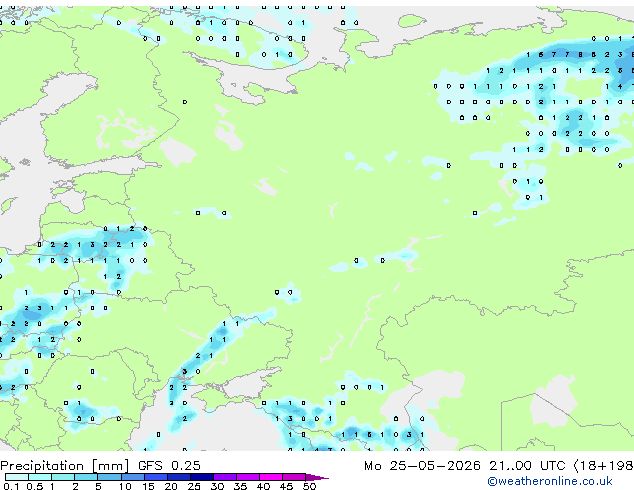Select the "50" legend value label
The image size is (634, 490).
tap(309, 486)
